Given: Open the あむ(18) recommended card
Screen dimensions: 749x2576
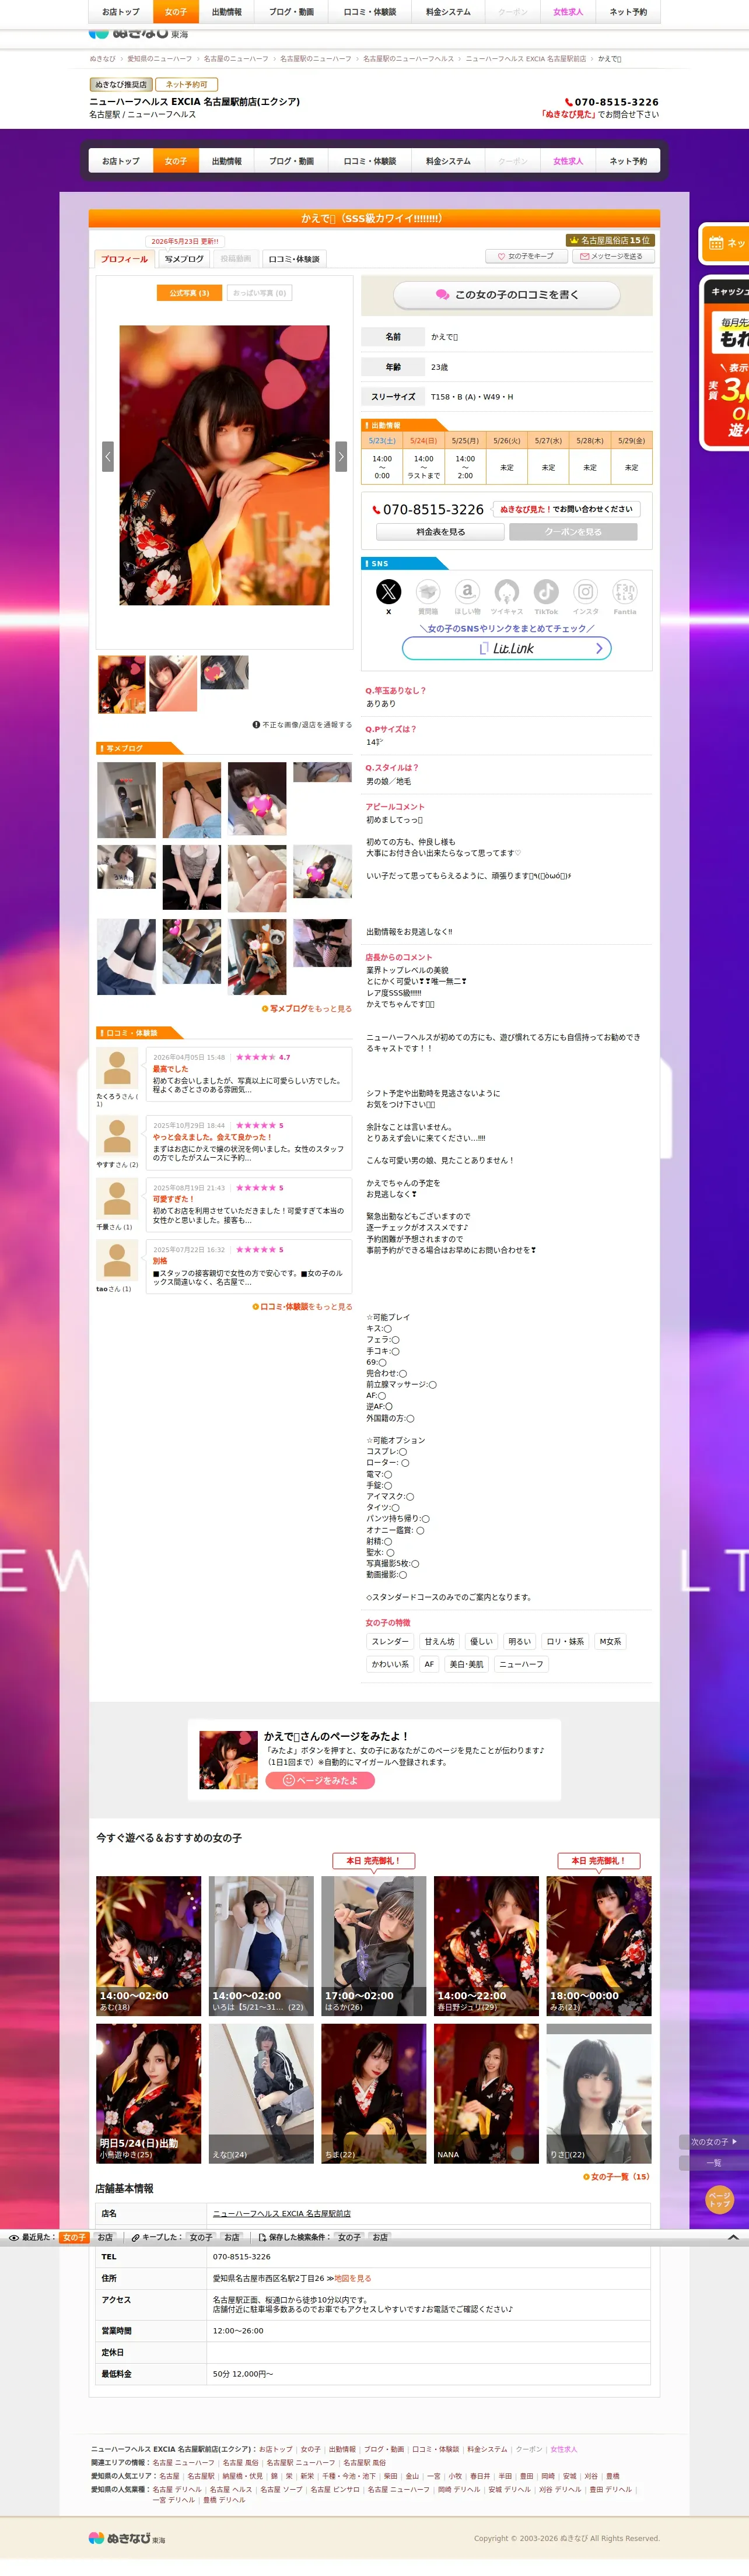Looking at the screenshot, I should point(149,1946).
